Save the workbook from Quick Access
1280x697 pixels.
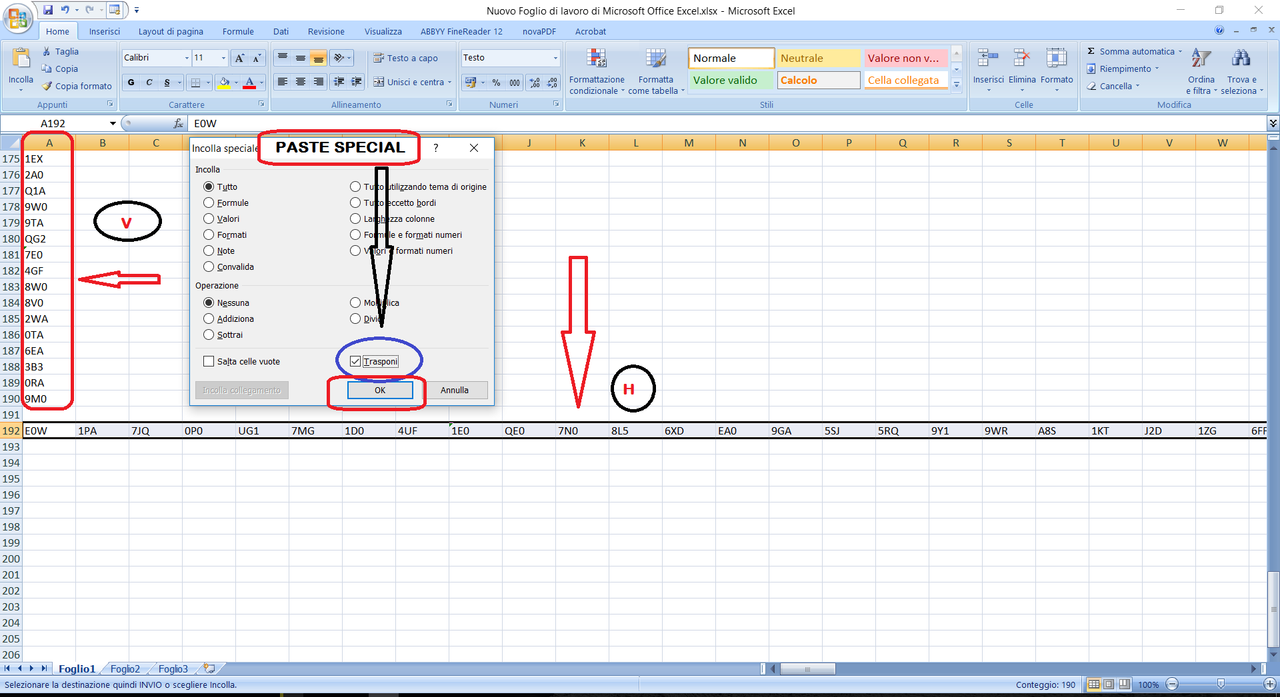pyautogui.click(x=47, y=9)
